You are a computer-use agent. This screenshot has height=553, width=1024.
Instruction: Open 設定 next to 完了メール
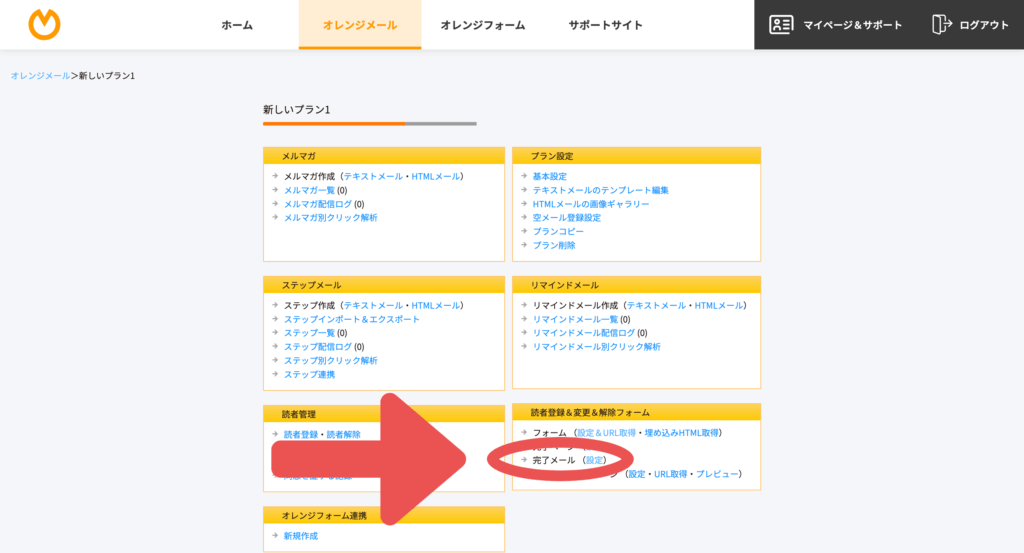click(594, 460)
